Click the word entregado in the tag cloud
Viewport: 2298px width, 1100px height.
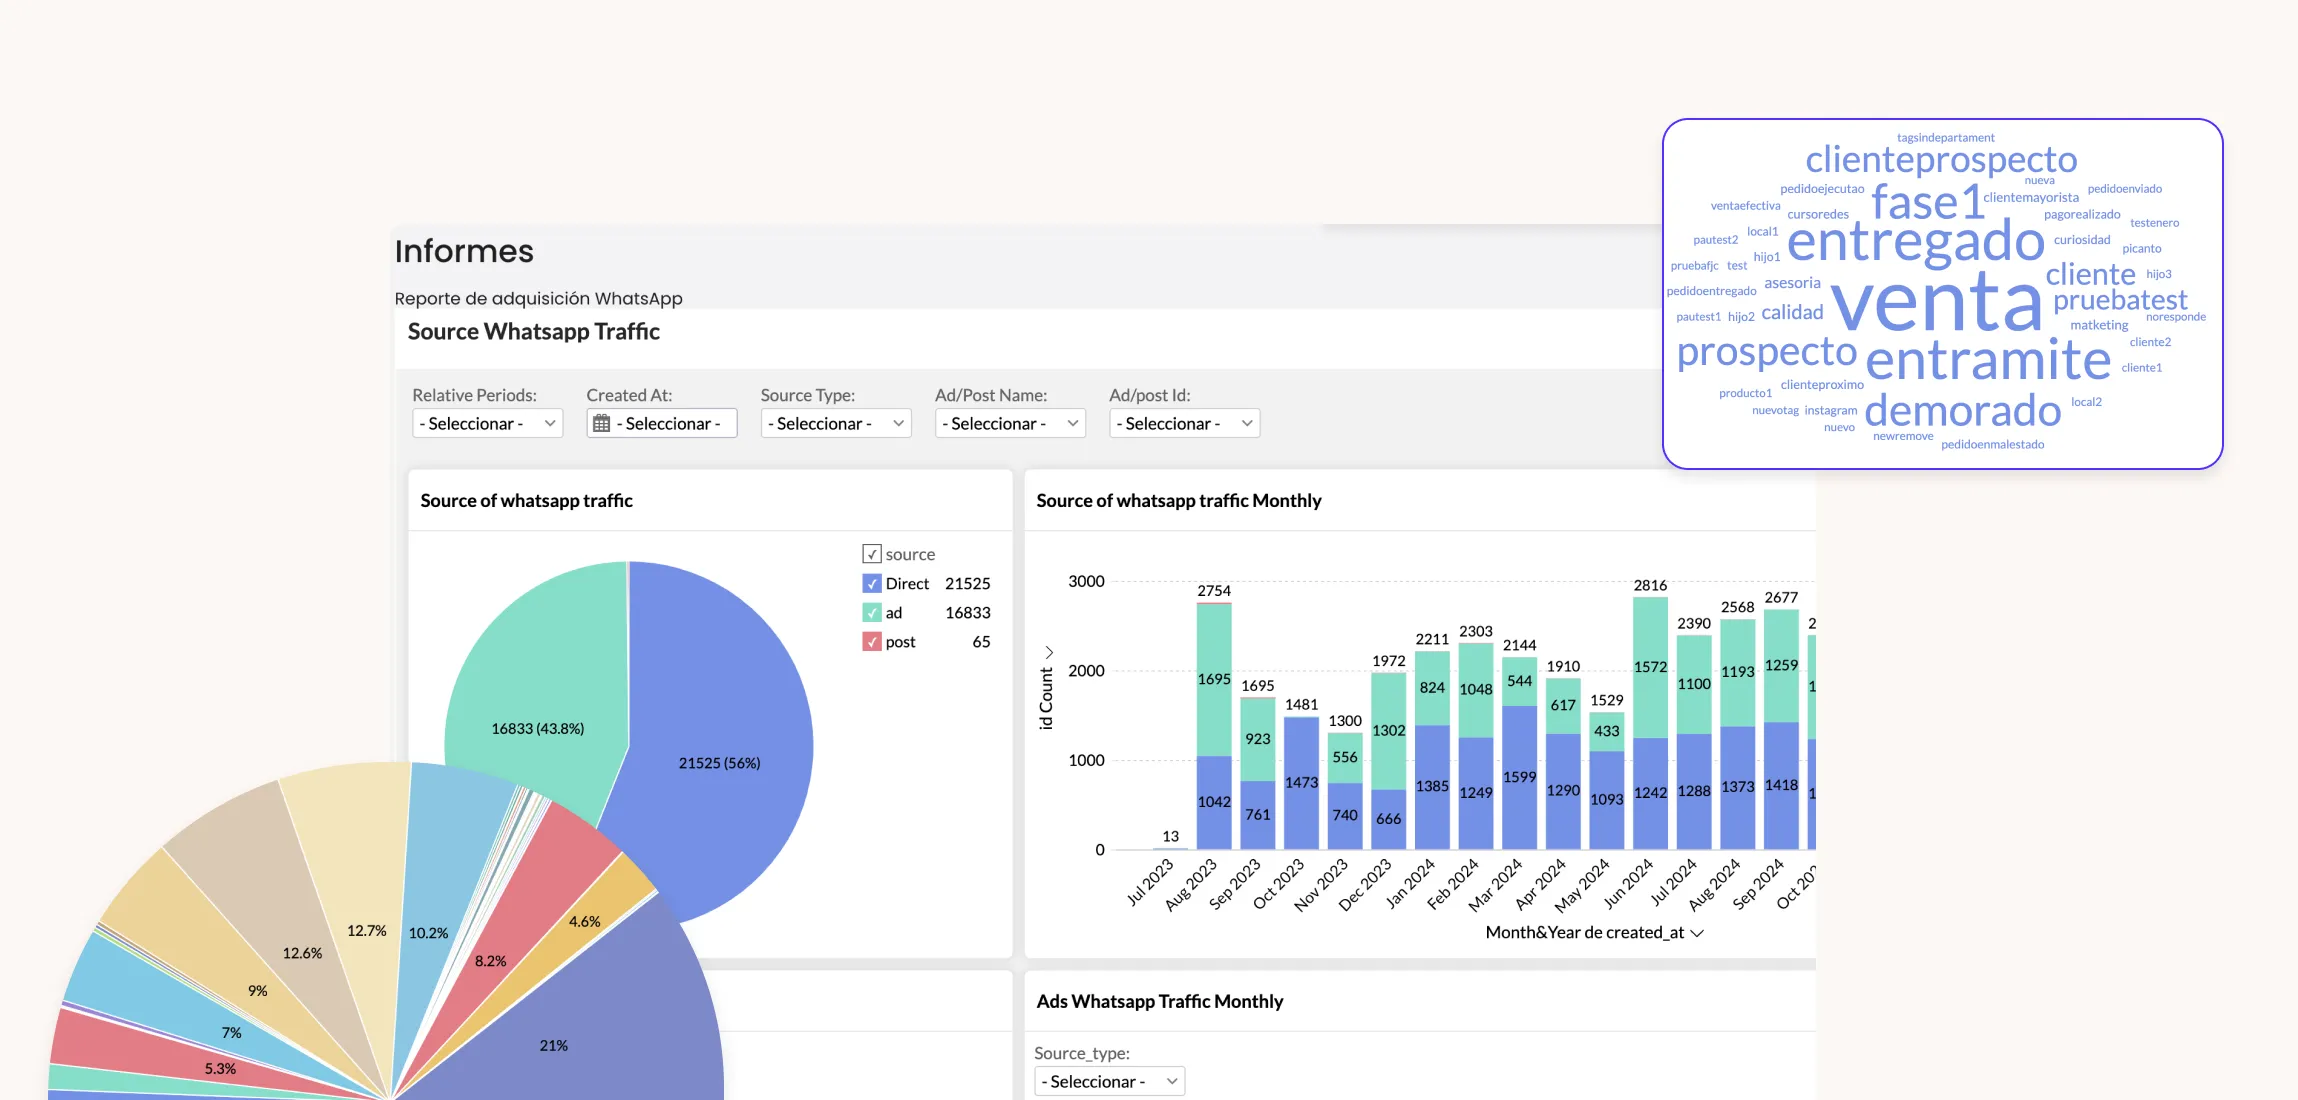(x=1915, y=241)
